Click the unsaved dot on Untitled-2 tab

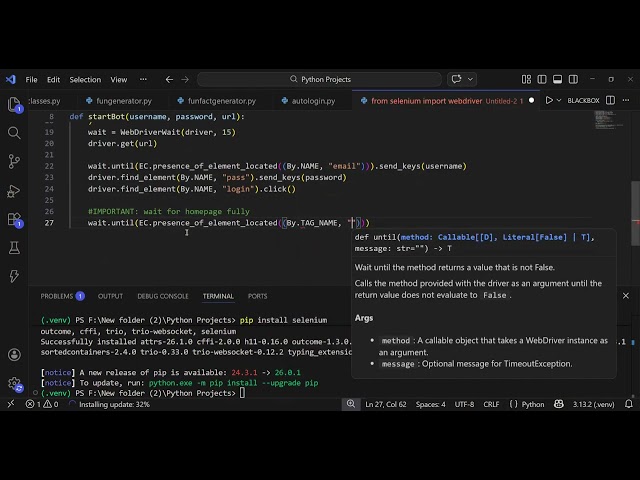pos(531,100)
